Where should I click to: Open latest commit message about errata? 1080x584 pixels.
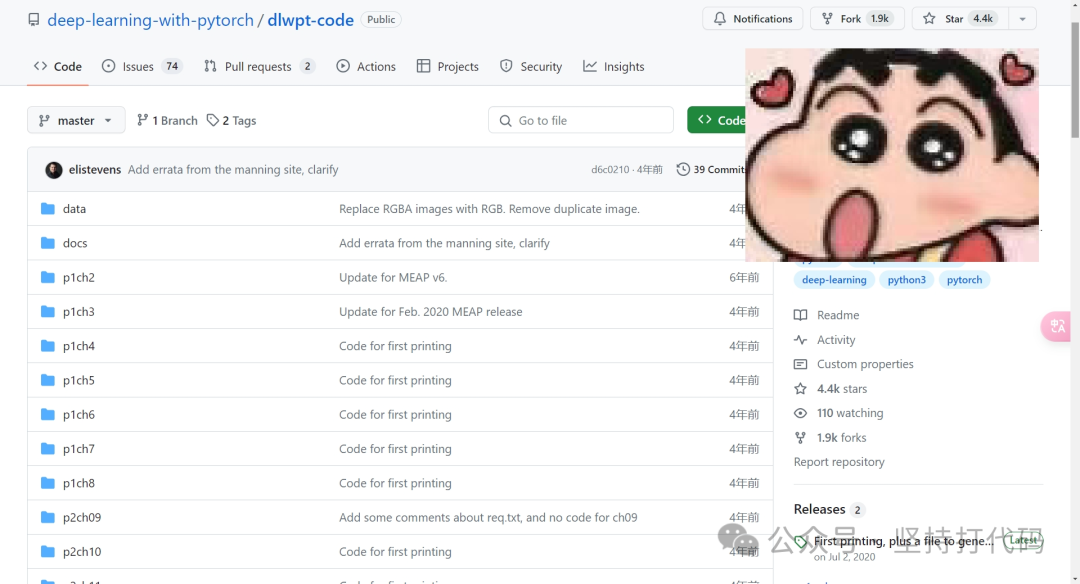(233, 169)
